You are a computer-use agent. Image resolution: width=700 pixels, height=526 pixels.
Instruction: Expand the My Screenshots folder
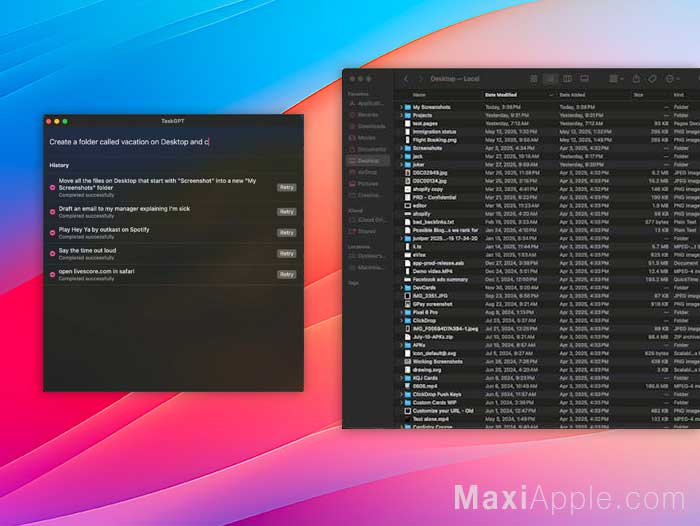401,107
